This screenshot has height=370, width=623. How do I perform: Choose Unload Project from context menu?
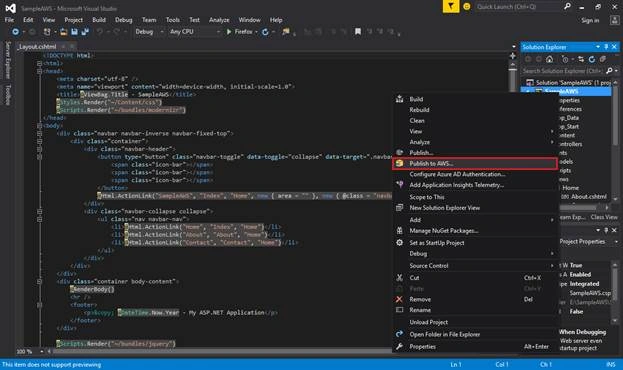[476, 322]
